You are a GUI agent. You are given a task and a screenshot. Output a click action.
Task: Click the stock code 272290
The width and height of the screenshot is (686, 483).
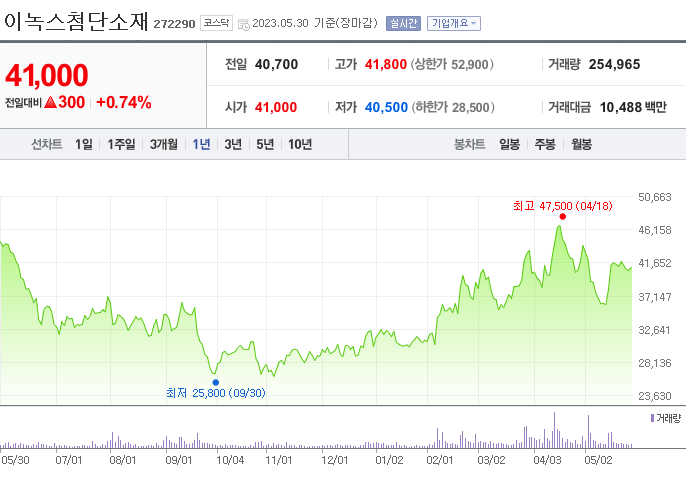pyautogui.click(x=174, y=24)
